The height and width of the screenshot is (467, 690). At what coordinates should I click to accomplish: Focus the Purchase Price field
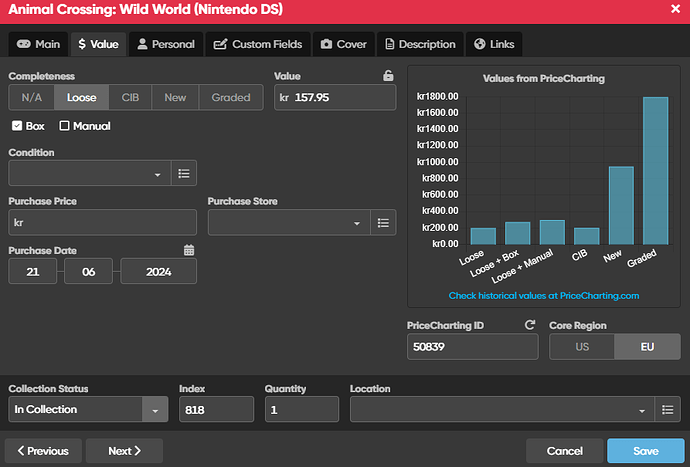pyautogui.click(x=103, y=223)
